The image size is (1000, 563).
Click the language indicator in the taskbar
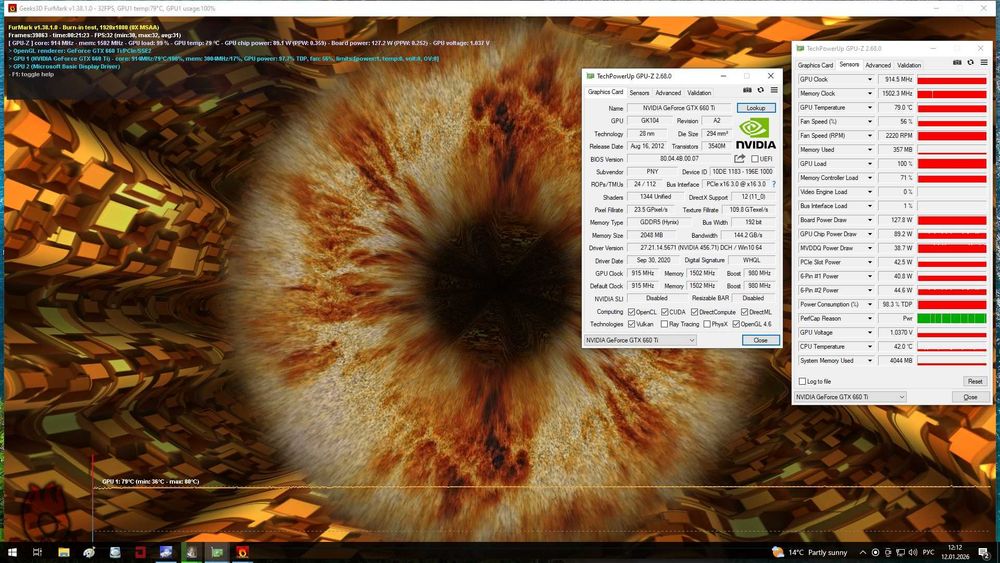[929, 552]
